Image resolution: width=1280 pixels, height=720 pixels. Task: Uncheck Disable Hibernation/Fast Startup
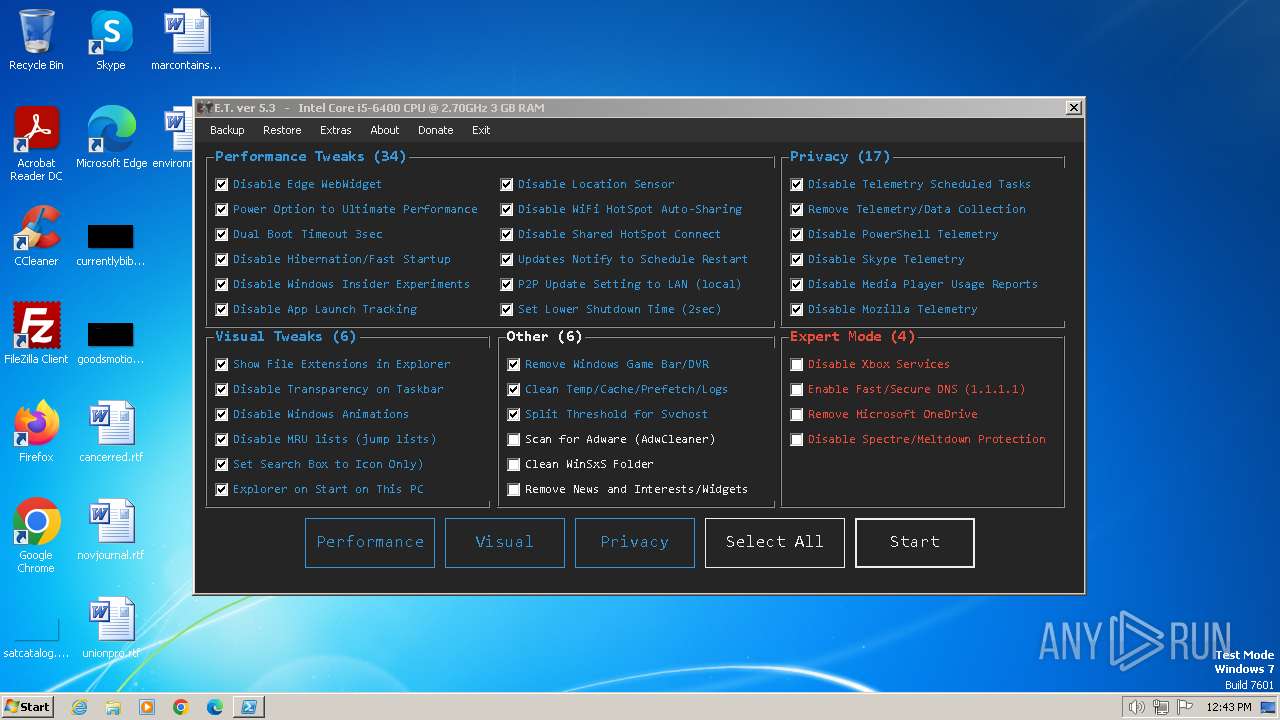(x=222, y=259)
